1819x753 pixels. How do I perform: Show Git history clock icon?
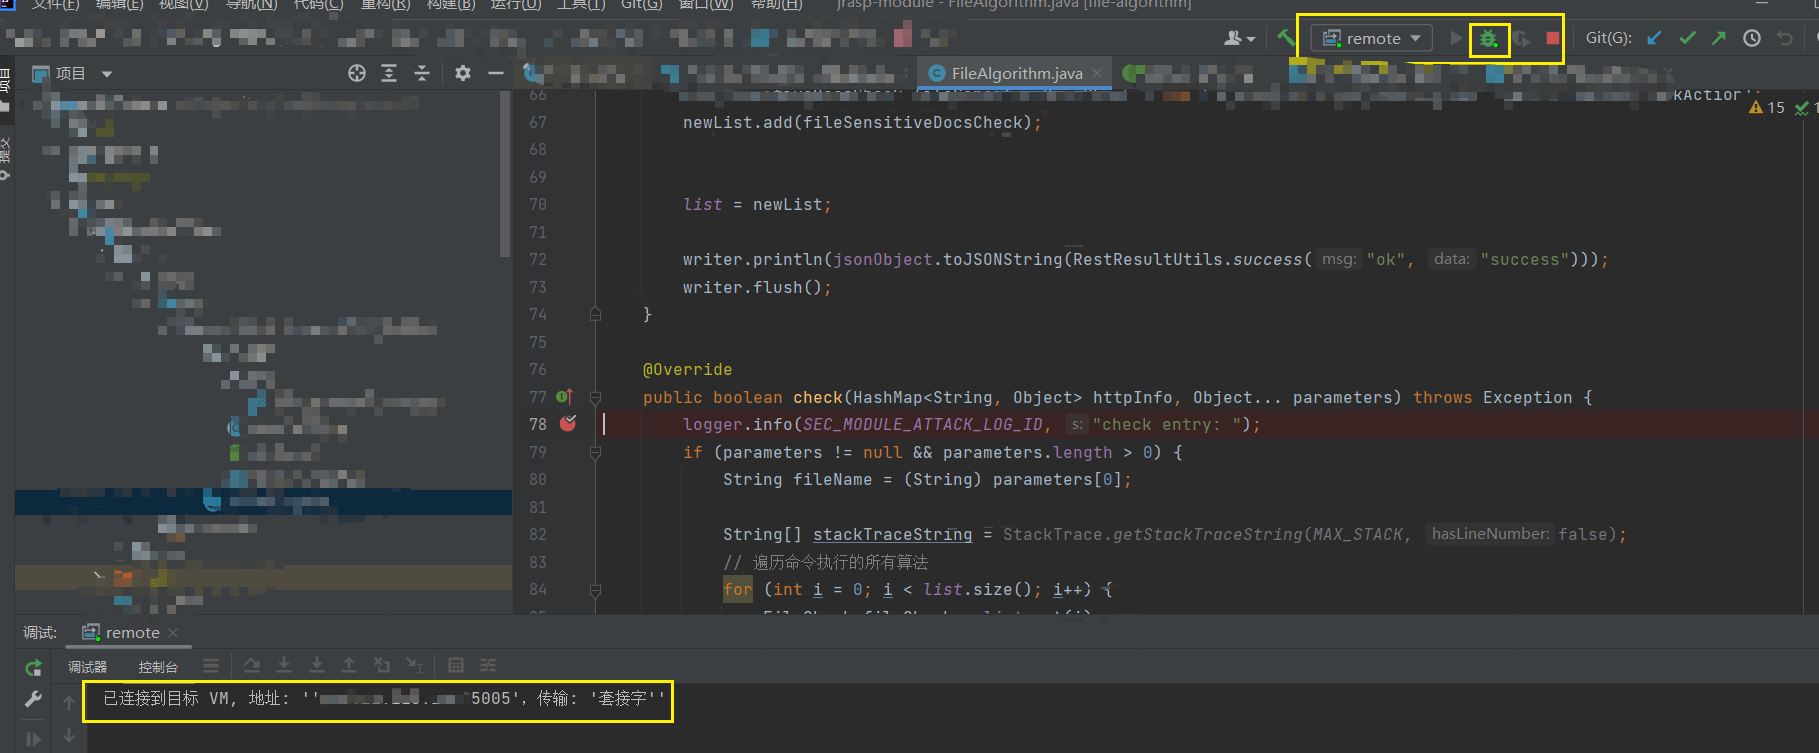pyautogui.click(x=1752, y=38)
